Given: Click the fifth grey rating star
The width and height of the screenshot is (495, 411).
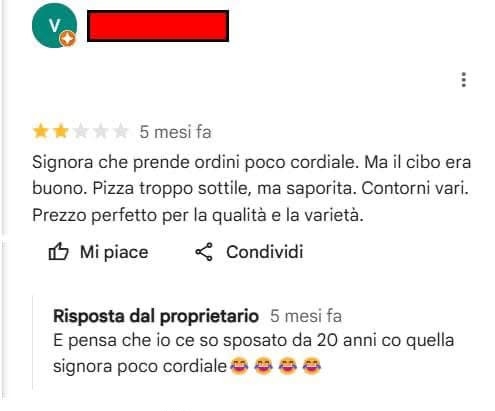Looking at the screenshot, I should [121, 131].
